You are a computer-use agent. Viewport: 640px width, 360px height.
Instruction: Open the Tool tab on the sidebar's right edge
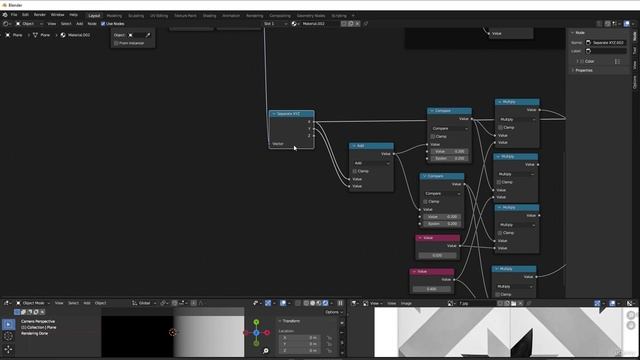635,50
